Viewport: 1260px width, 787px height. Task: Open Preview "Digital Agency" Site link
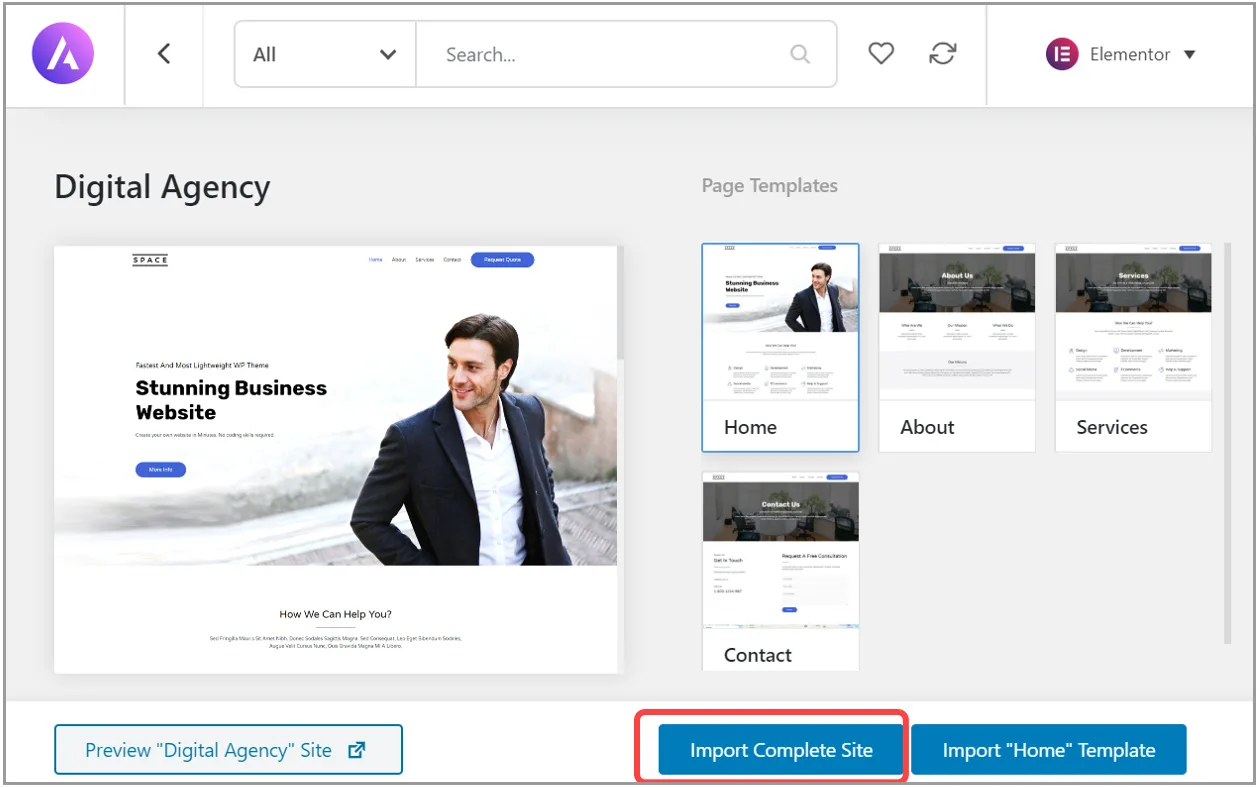pyautogui.click(x=228, y=750)
